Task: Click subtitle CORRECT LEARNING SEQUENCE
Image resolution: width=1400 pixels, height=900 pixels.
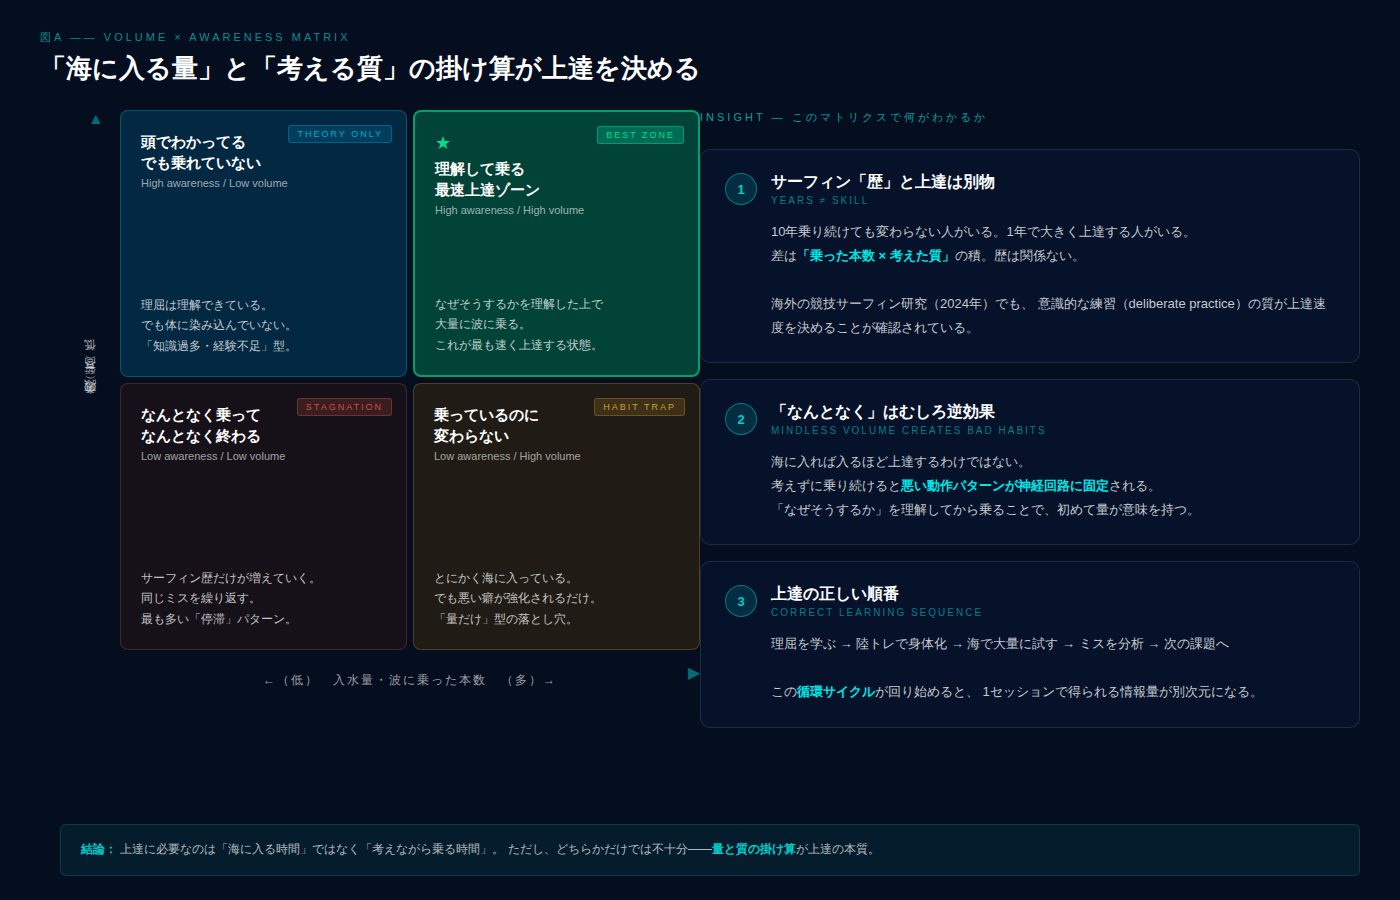Action: pos(876,612)
